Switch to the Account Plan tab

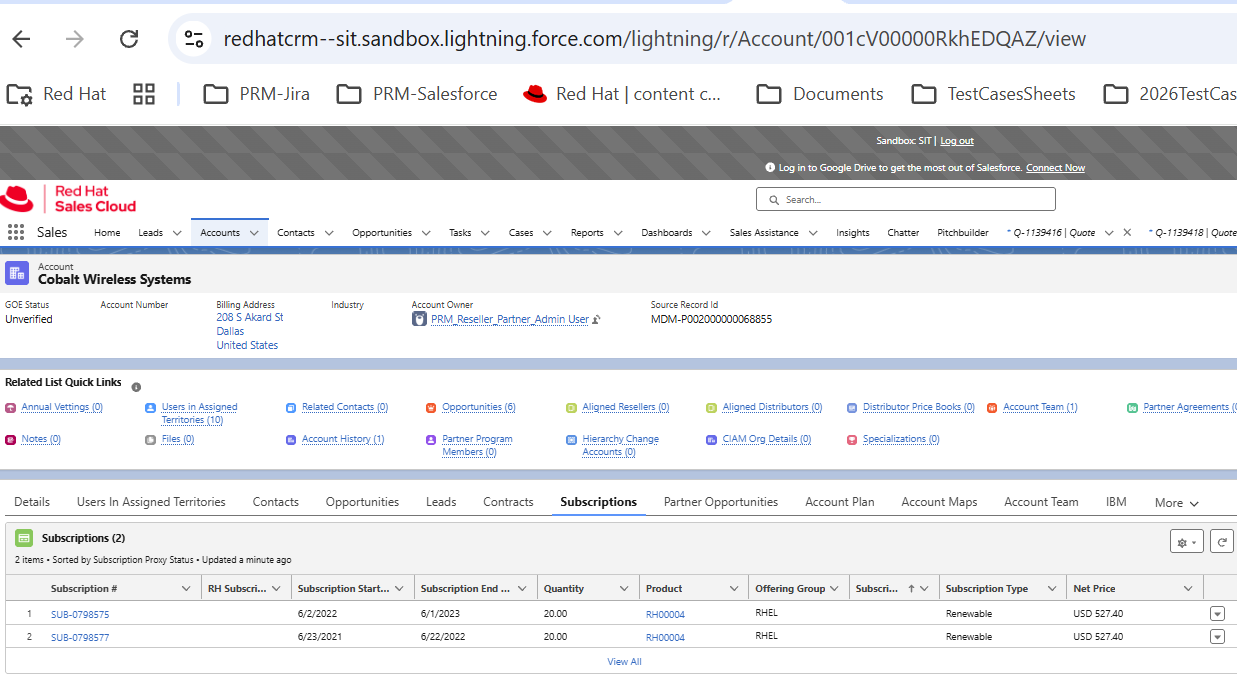point(840,502)
